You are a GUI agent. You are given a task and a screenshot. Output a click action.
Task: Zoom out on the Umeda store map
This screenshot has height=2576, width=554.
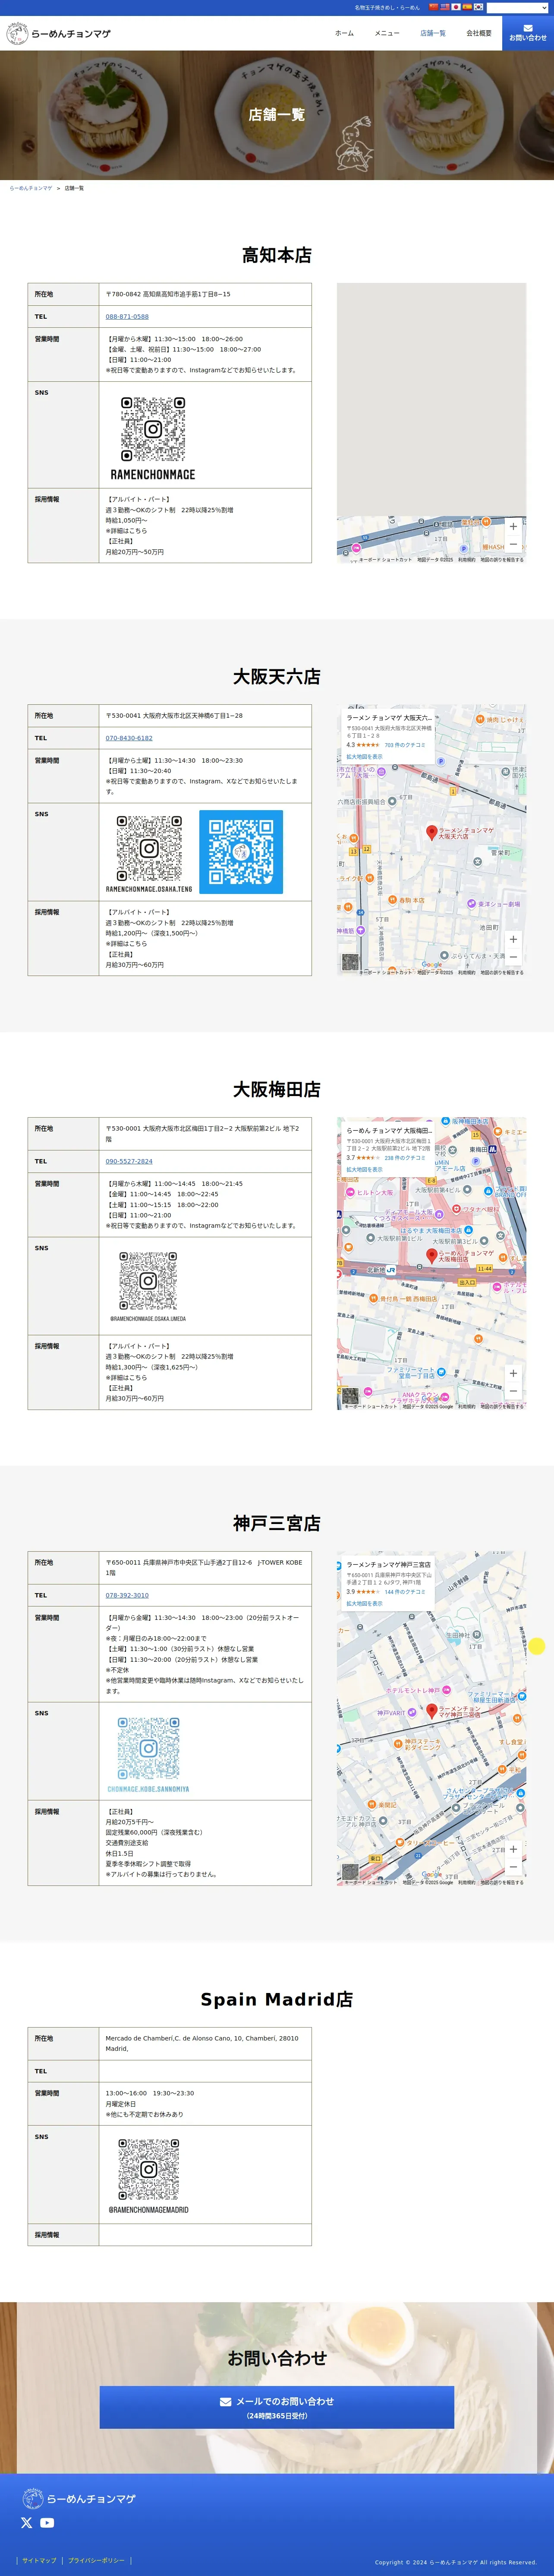tap(513, 1391)
